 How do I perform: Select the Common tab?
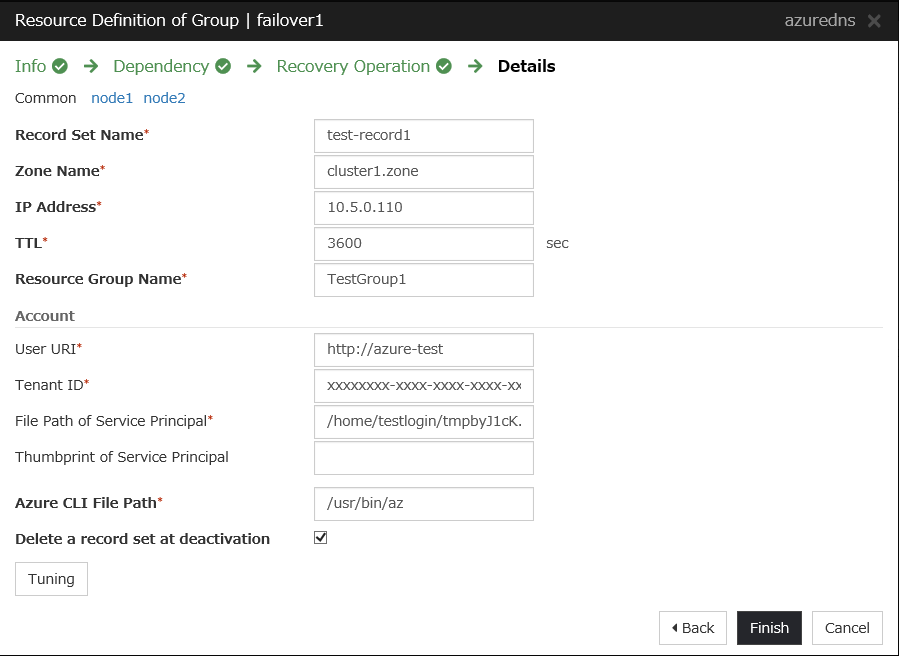[46, 98]
